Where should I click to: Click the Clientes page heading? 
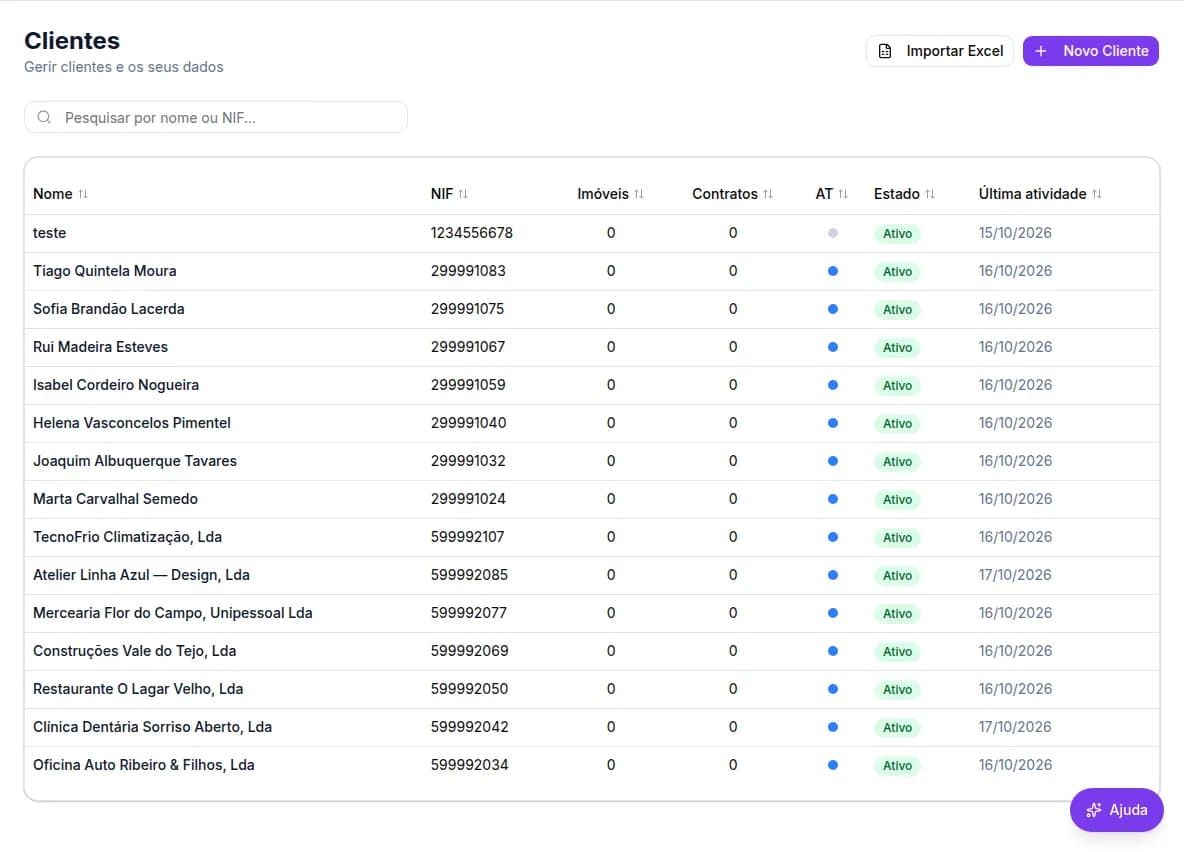72,41
